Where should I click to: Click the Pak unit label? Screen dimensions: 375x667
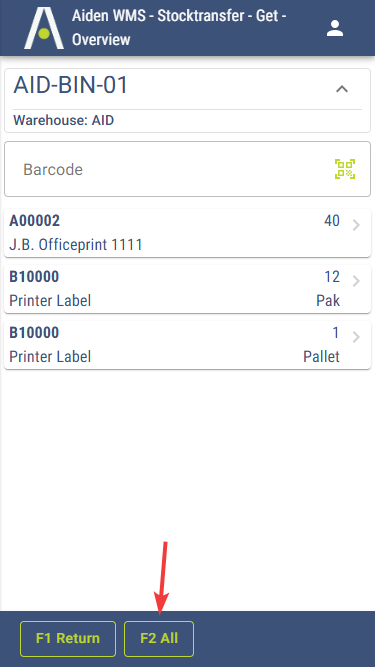coord(328,301)
